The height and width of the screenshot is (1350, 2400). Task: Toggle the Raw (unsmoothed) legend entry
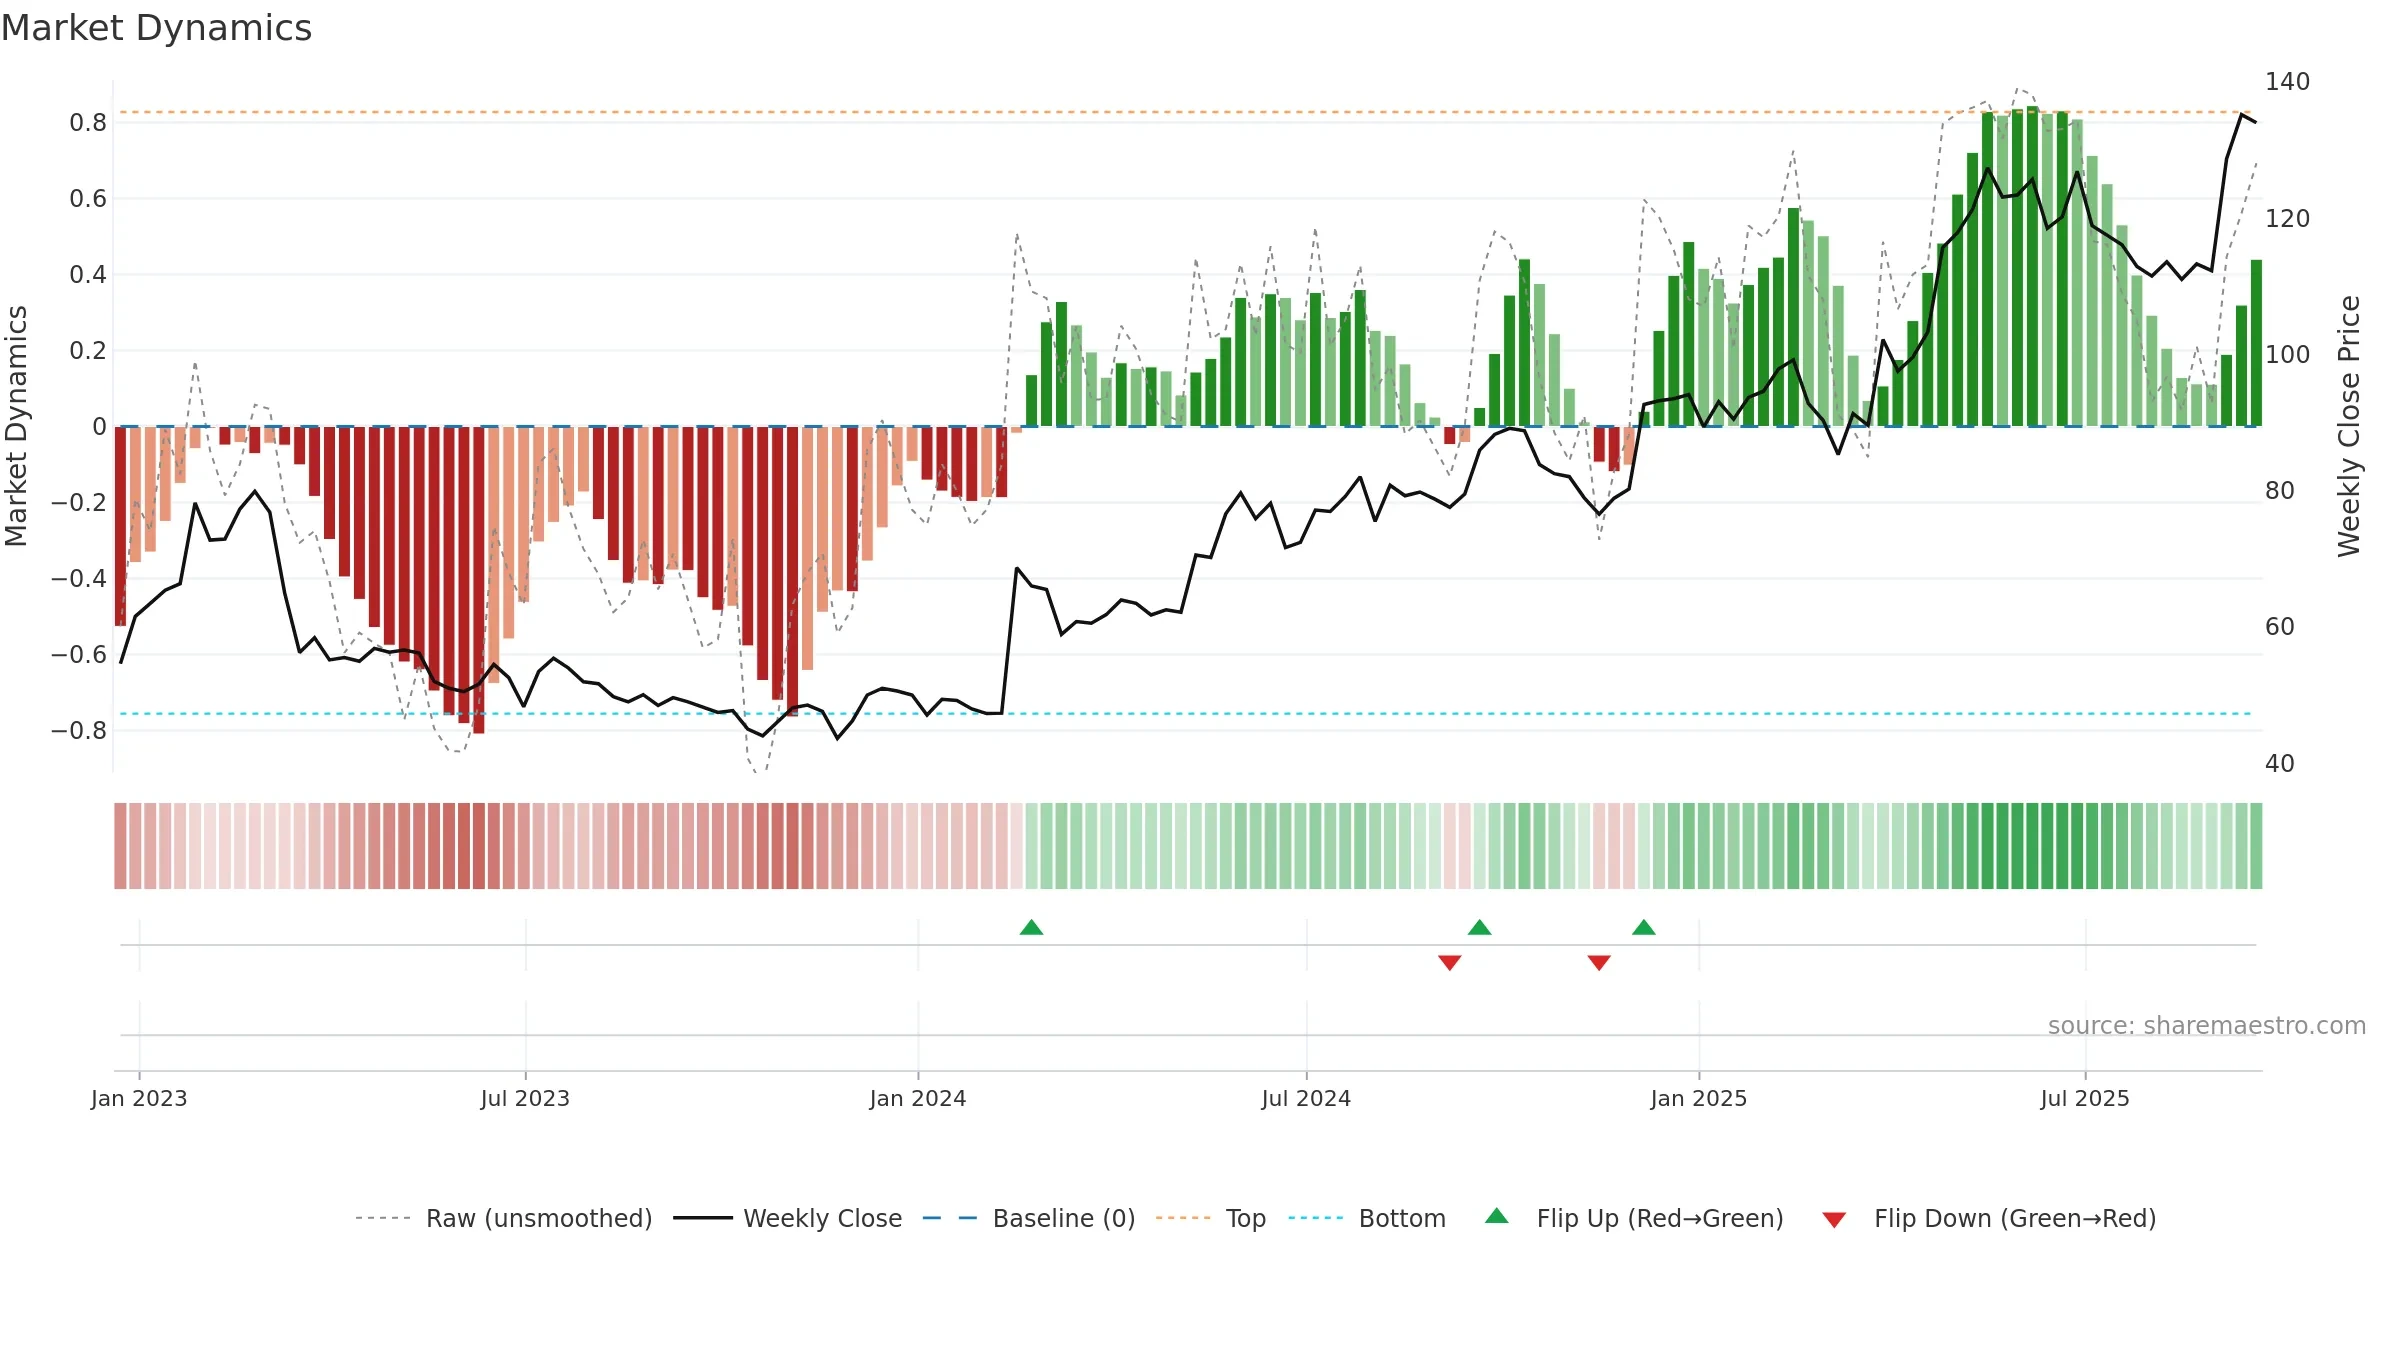click(503, 1218)
